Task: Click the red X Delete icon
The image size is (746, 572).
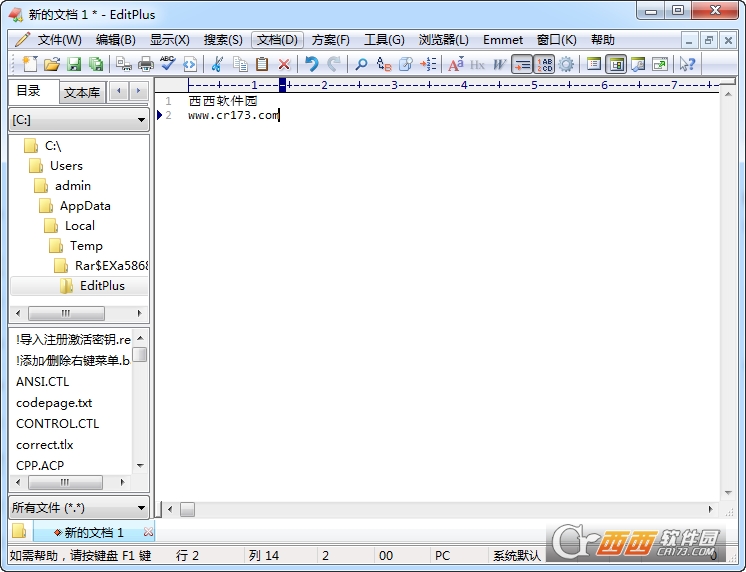Action: tap(284, 64)
